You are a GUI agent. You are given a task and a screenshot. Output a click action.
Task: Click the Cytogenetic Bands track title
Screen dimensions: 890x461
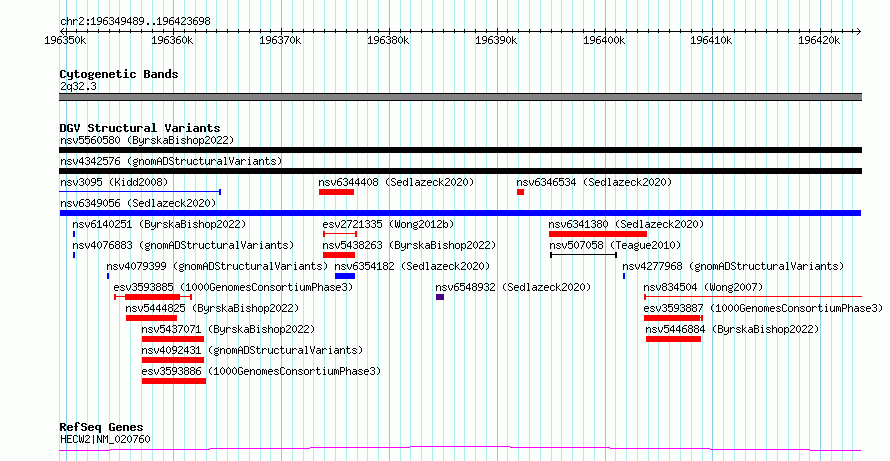(119, 74)
